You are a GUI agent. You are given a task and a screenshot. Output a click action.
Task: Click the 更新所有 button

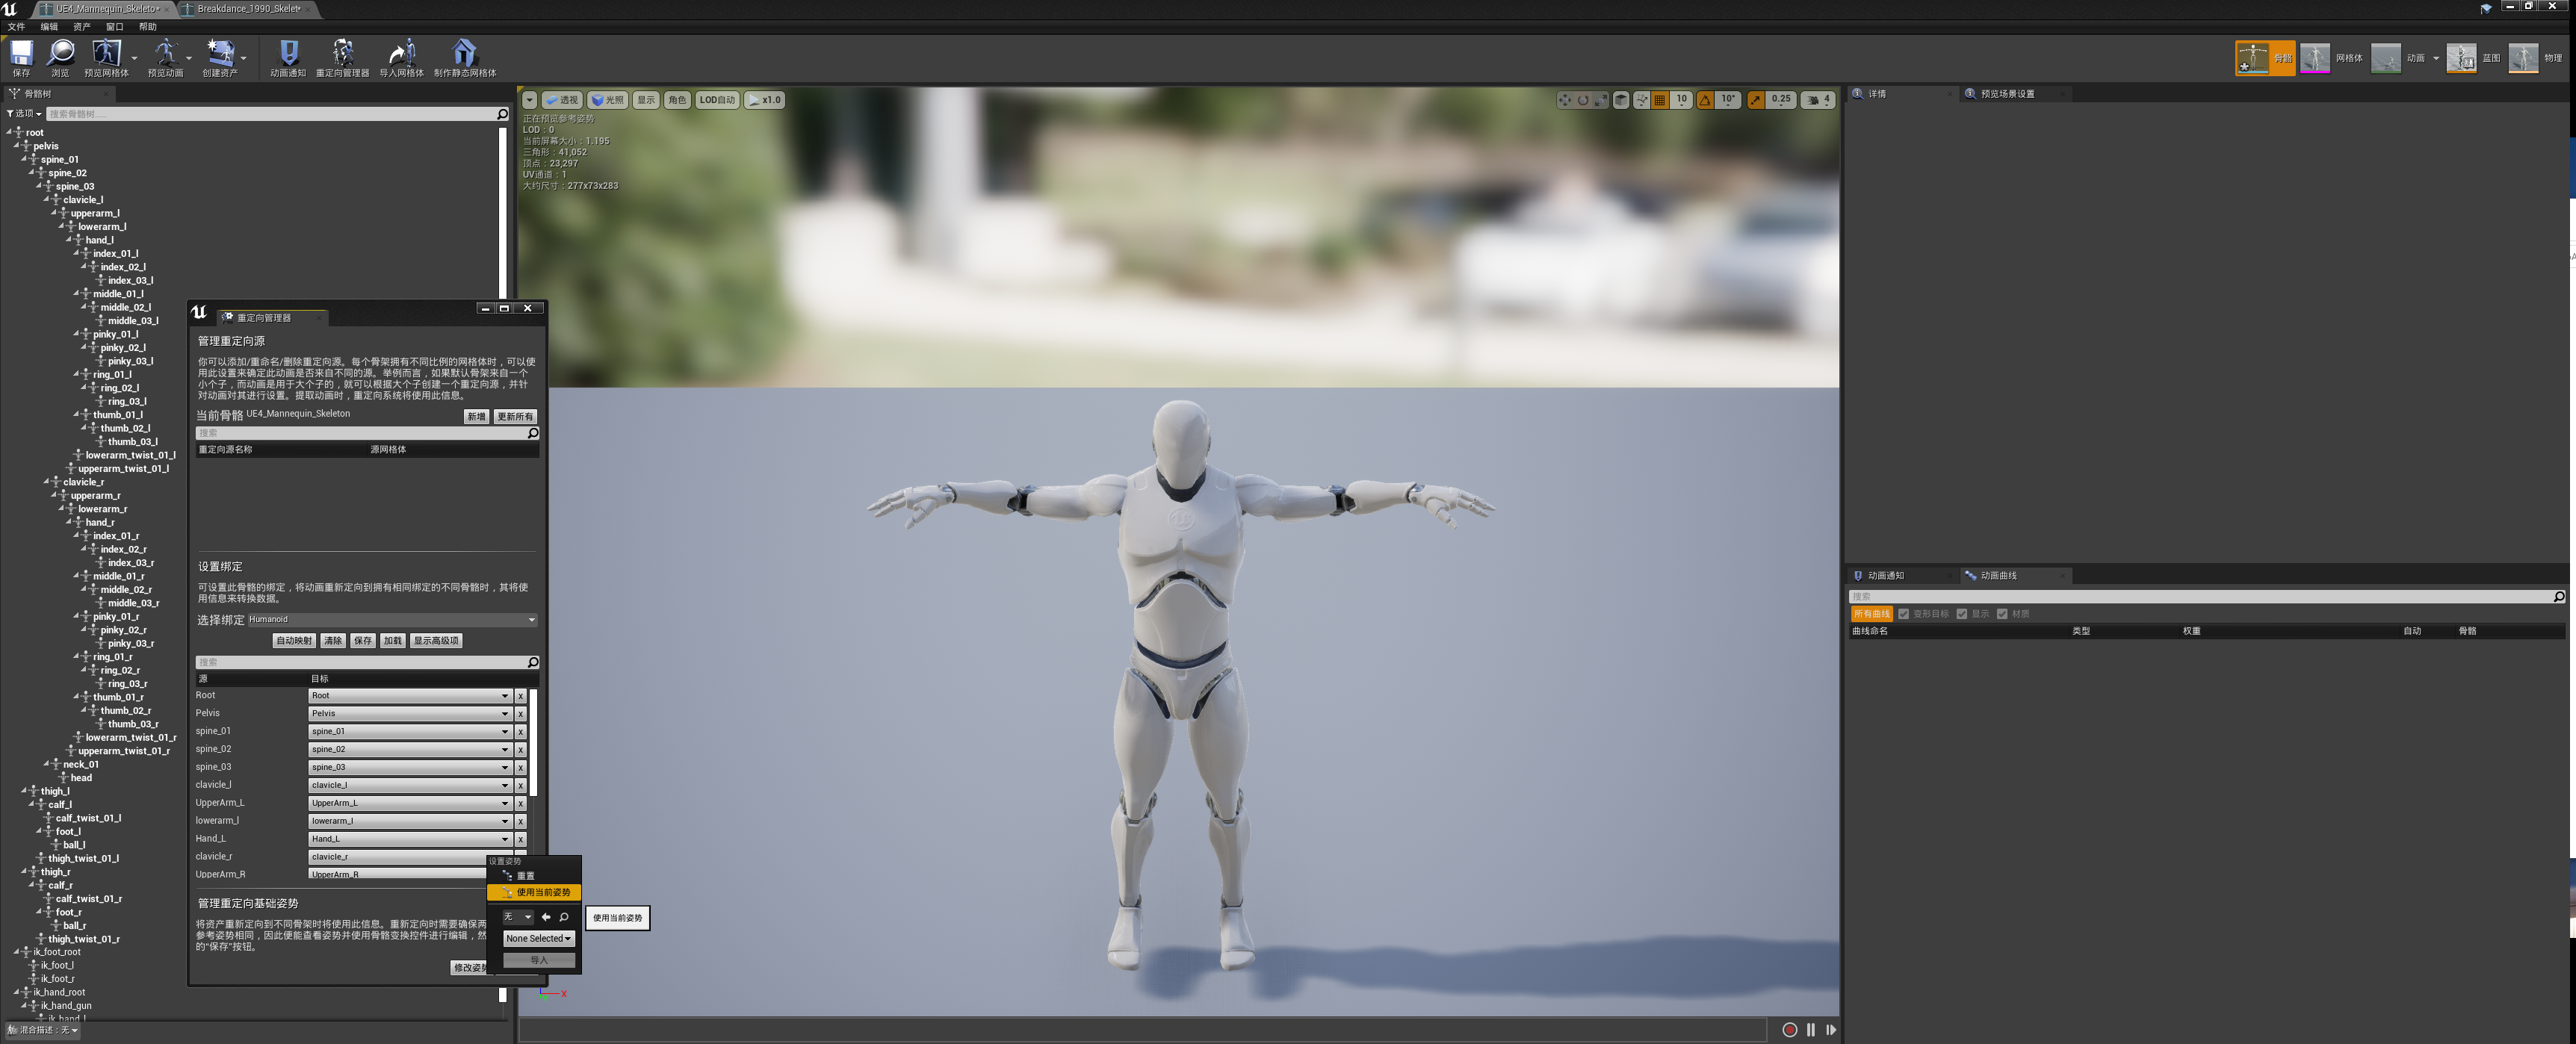(515, 417)
